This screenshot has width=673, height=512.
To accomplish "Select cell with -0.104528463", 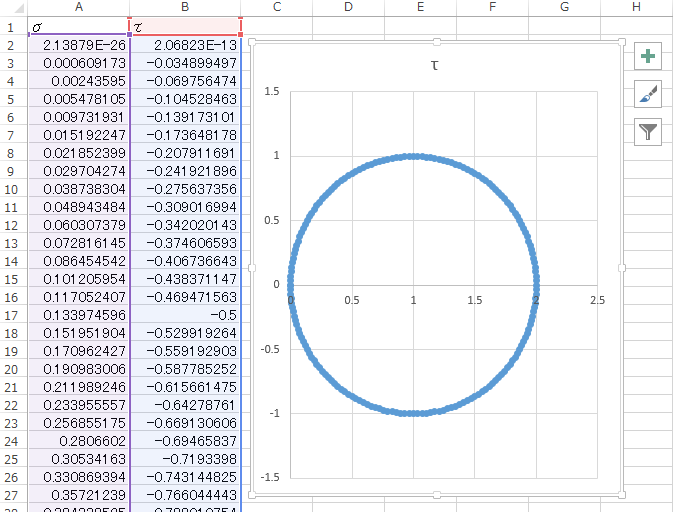I will pos(185,99).
